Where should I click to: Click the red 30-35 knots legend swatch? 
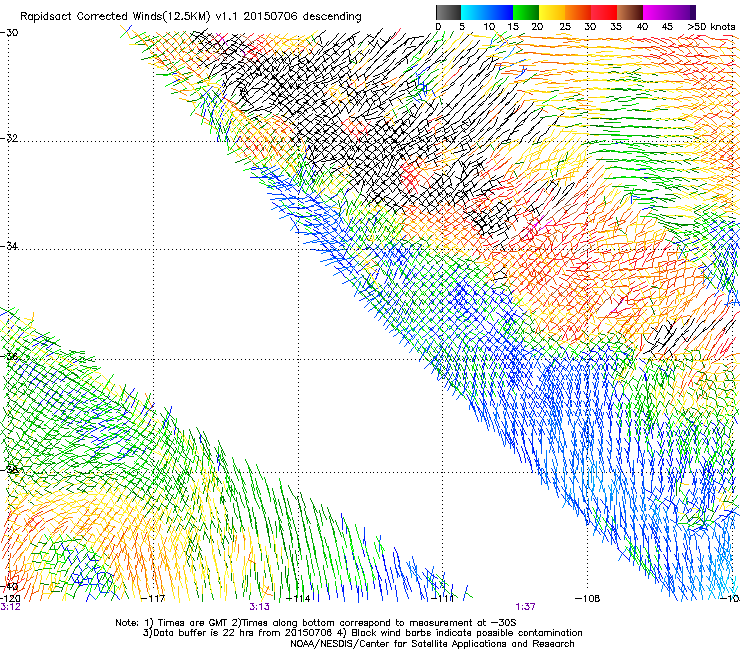[604, 12]
